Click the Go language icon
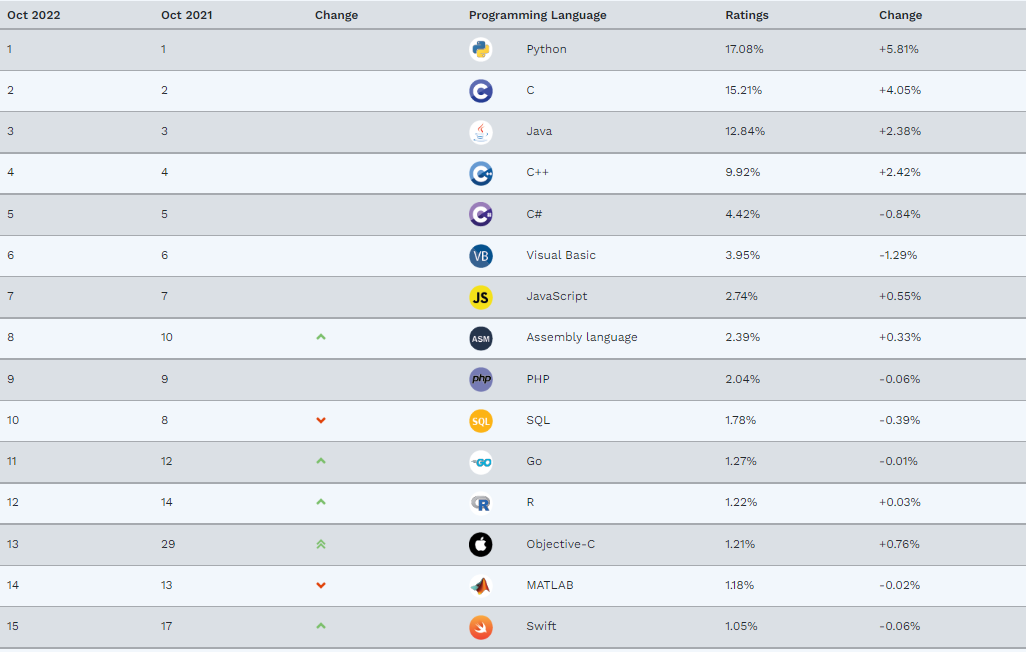The width and height of the screenshot is (1026, 652). tap(481, 462)
